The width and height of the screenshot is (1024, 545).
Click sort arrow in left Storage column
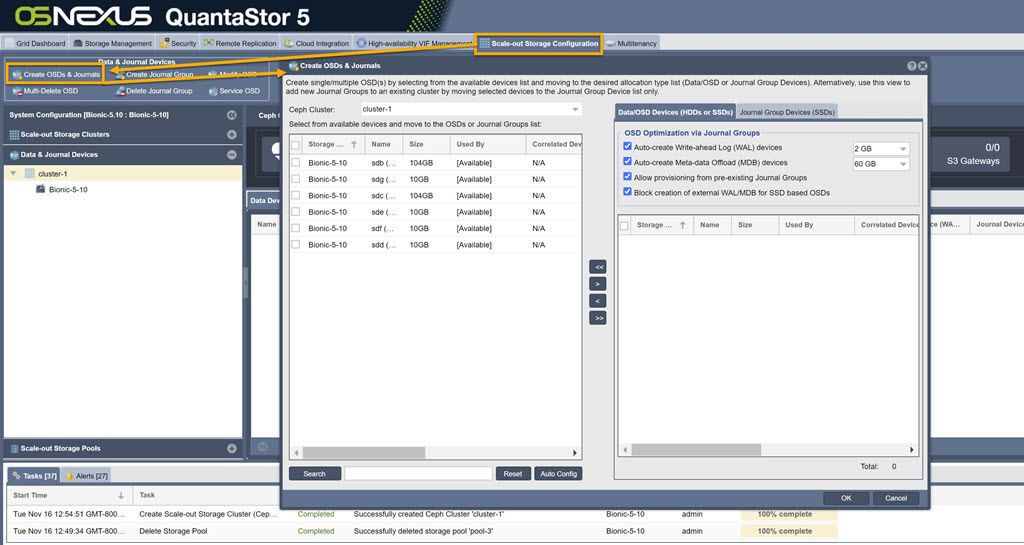pyautogui.click(x=354, y=144)
